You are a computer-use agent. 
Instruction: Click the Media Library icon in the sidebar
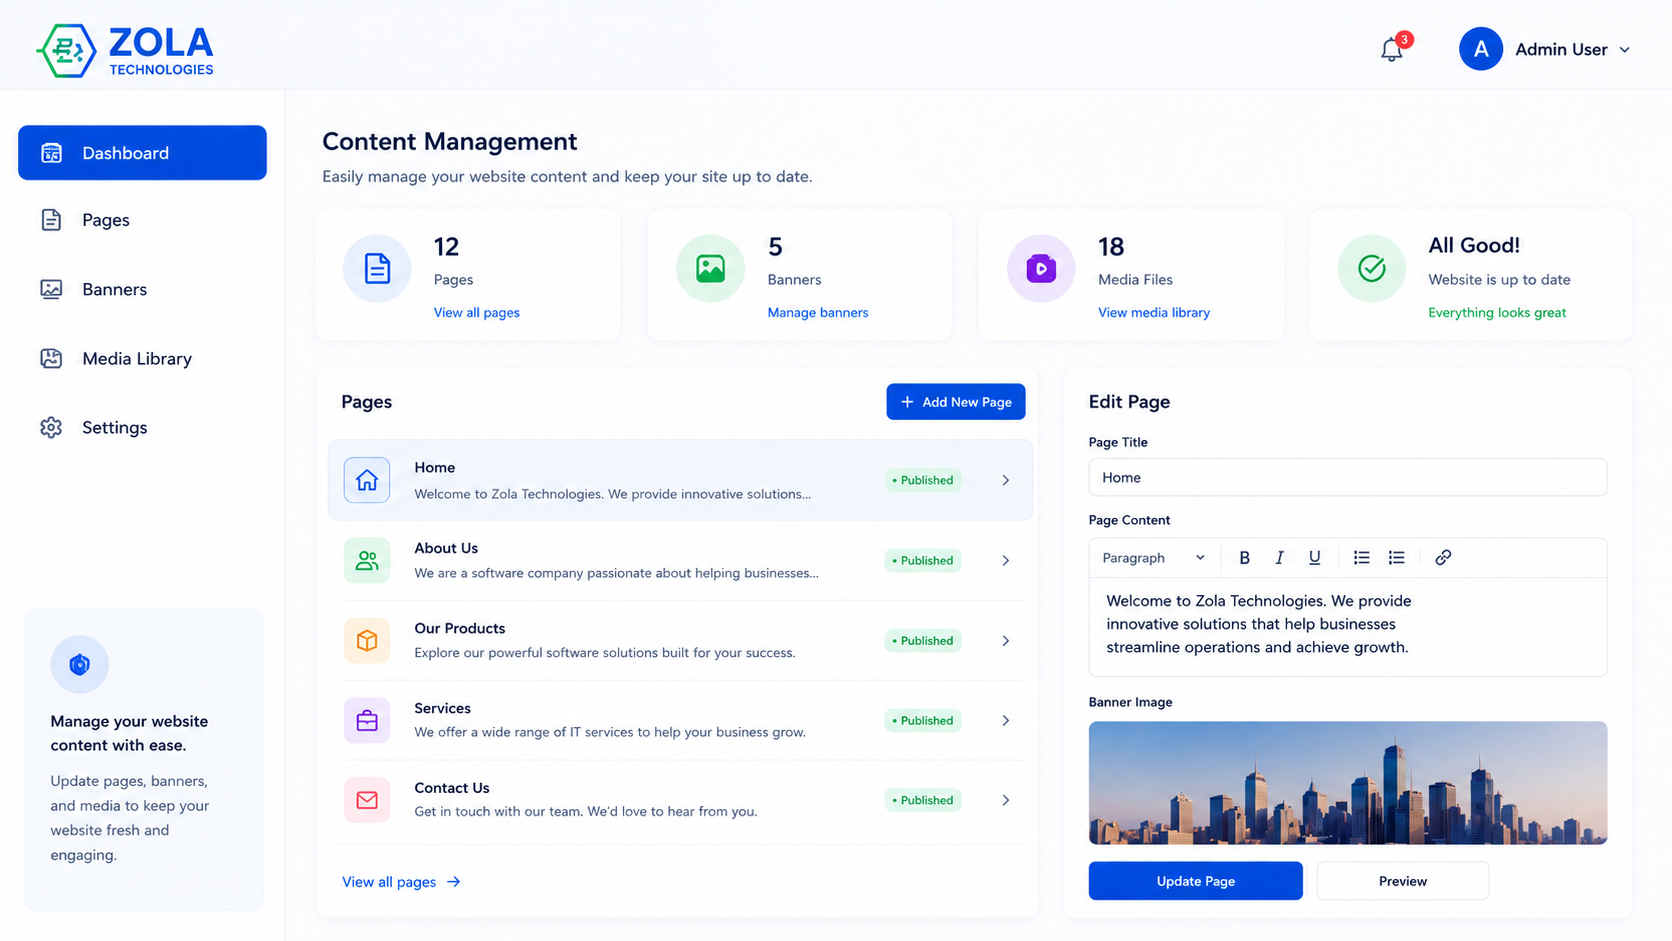pos(51,358)
